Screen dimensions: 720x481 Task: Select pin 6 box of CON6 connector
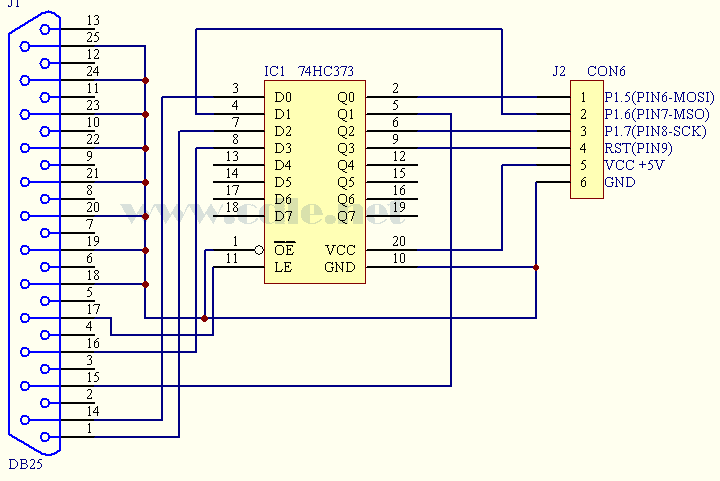pyautogui.click(x=583, y=183)
